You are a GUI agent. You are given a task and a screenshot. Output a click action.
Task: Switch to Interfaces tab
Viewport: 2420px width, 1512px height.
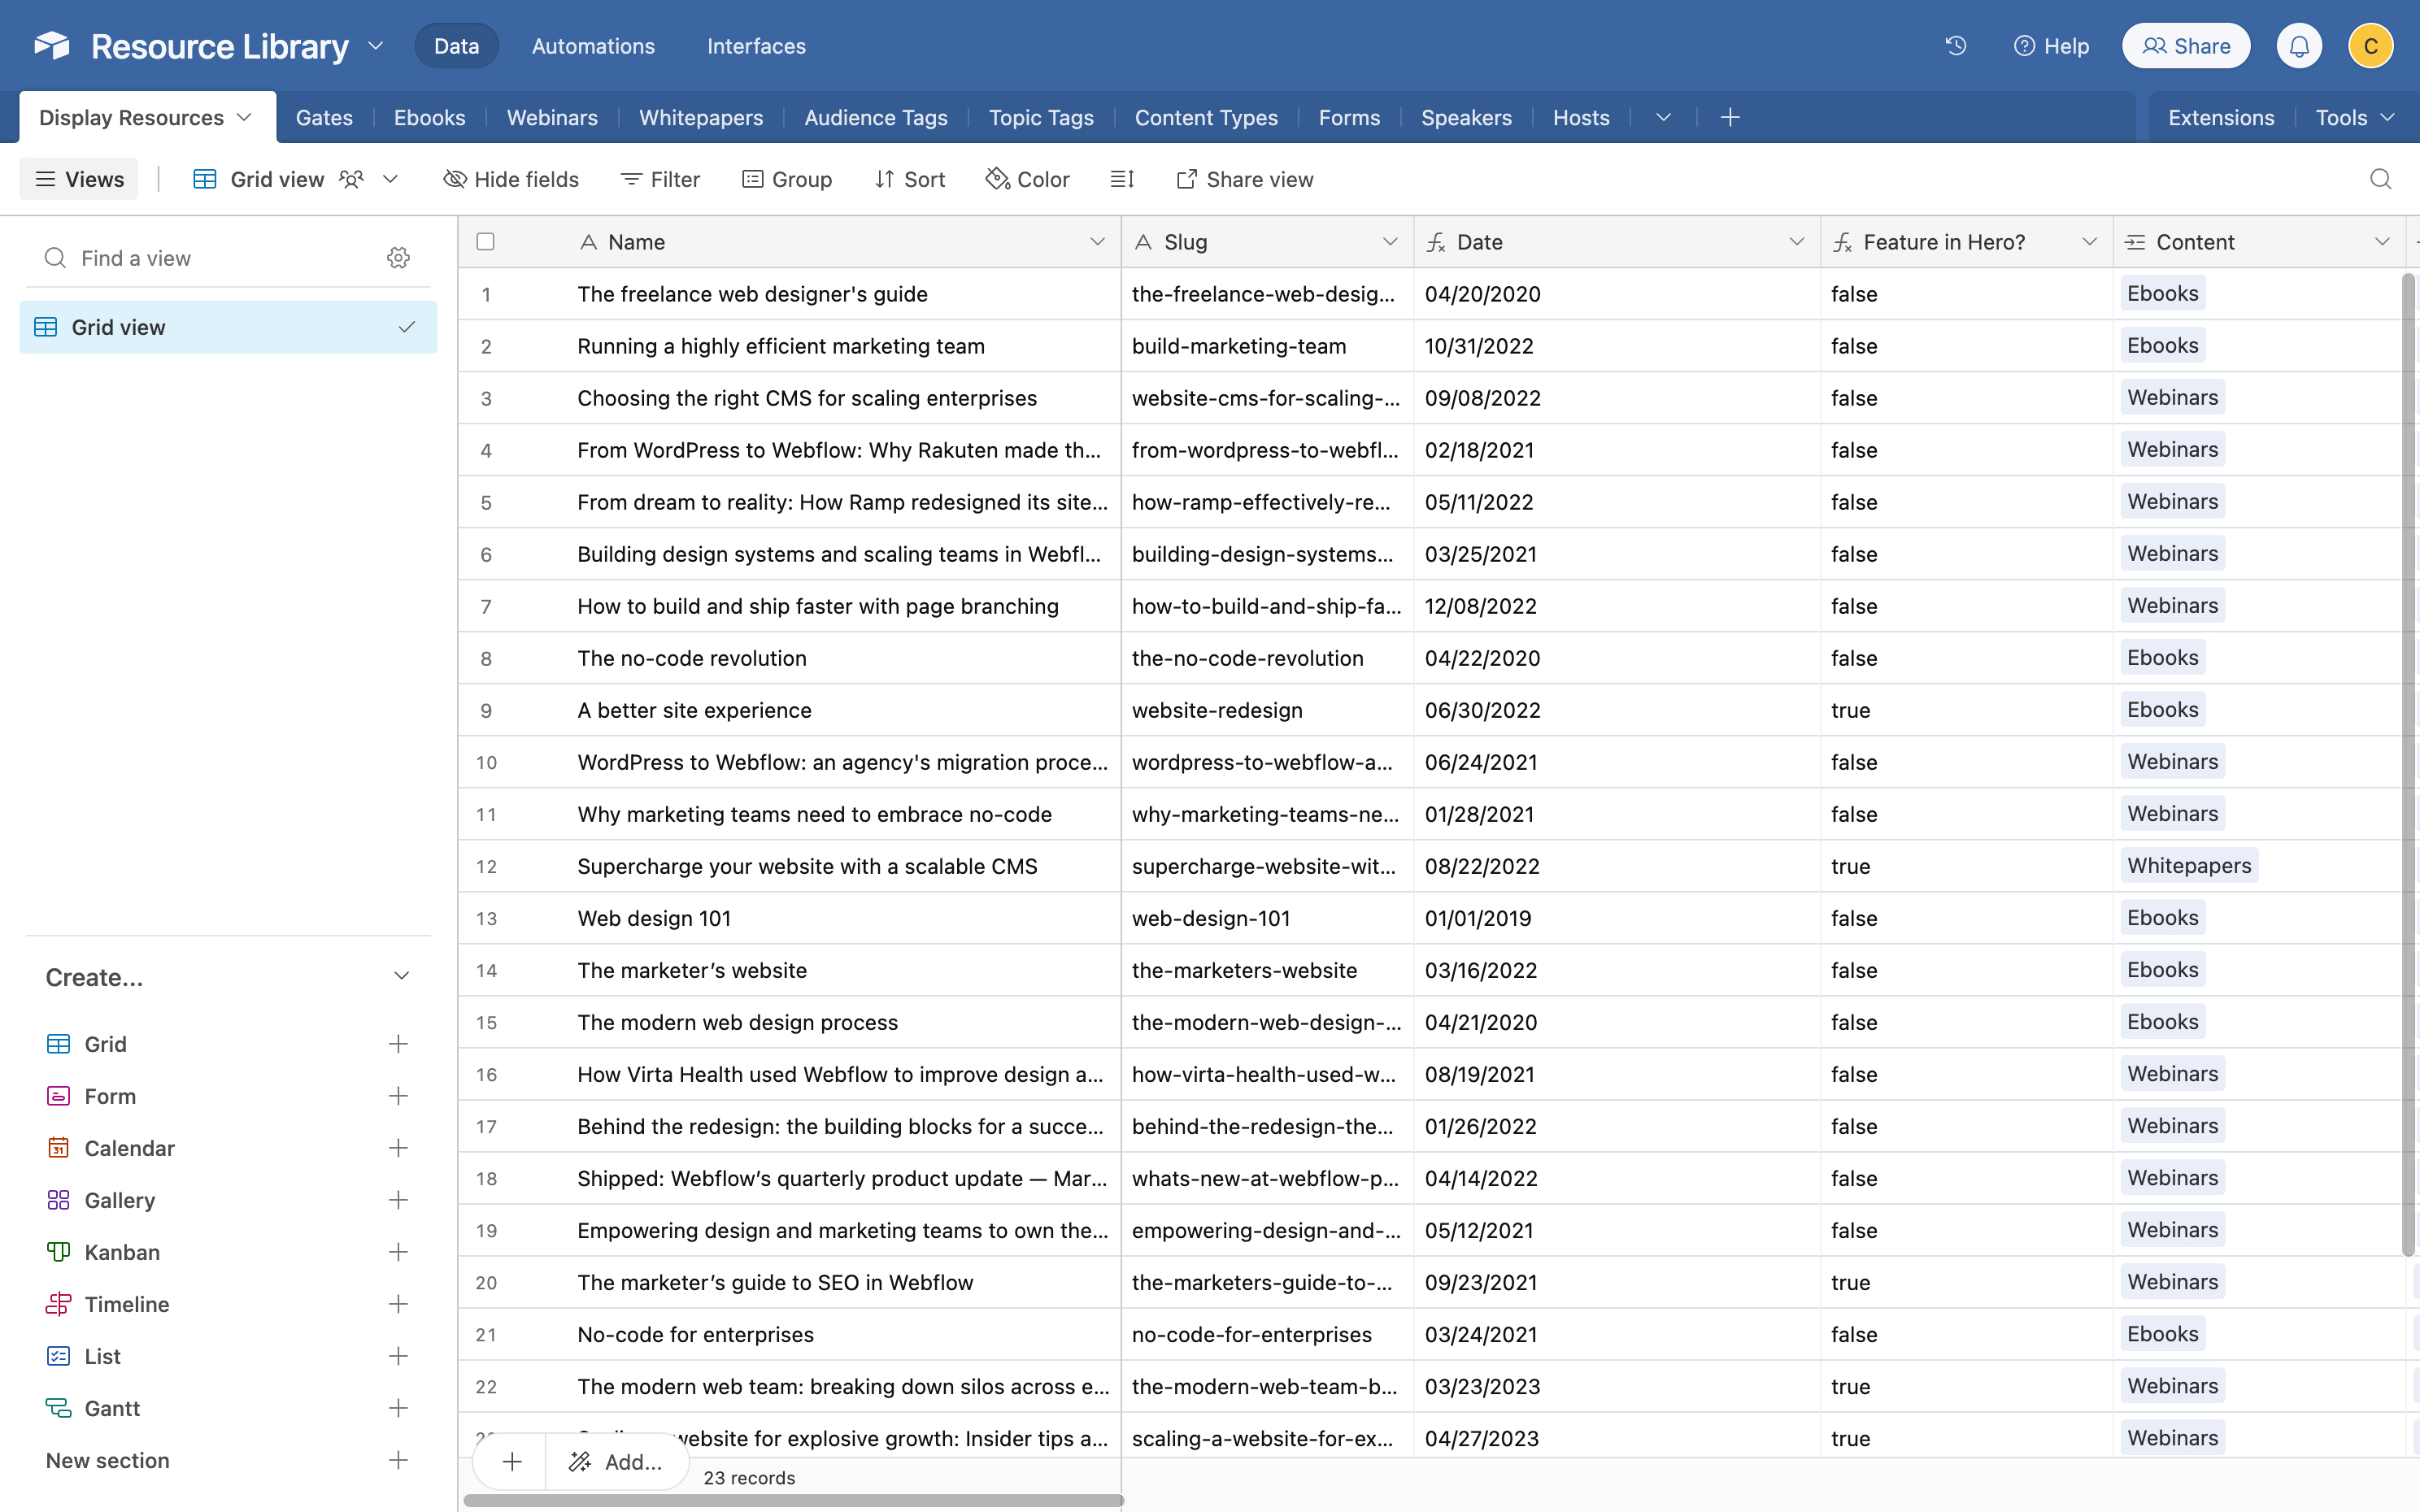tap(756, 46)
